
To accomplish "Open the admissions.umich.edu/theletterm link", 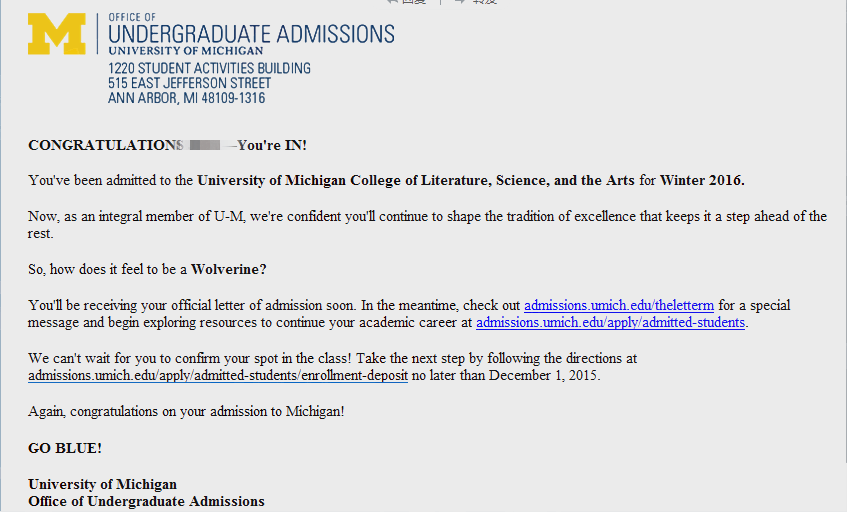I will tap(619, 305).
